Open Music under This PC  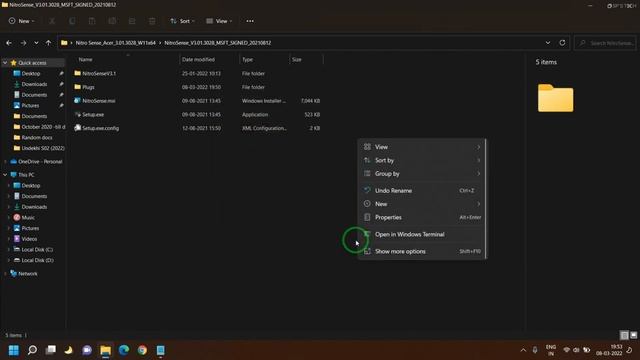pos(28,218)
